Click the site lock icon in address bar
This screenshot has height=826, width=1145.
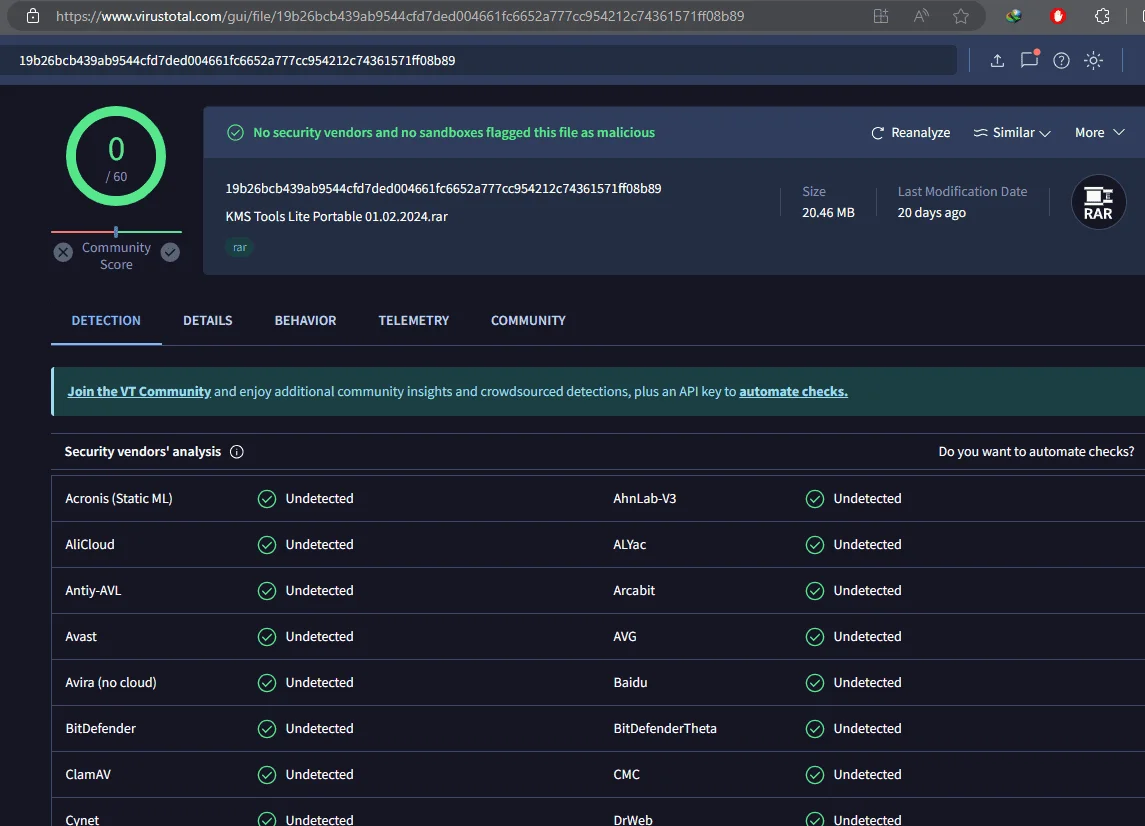point(33,16)
